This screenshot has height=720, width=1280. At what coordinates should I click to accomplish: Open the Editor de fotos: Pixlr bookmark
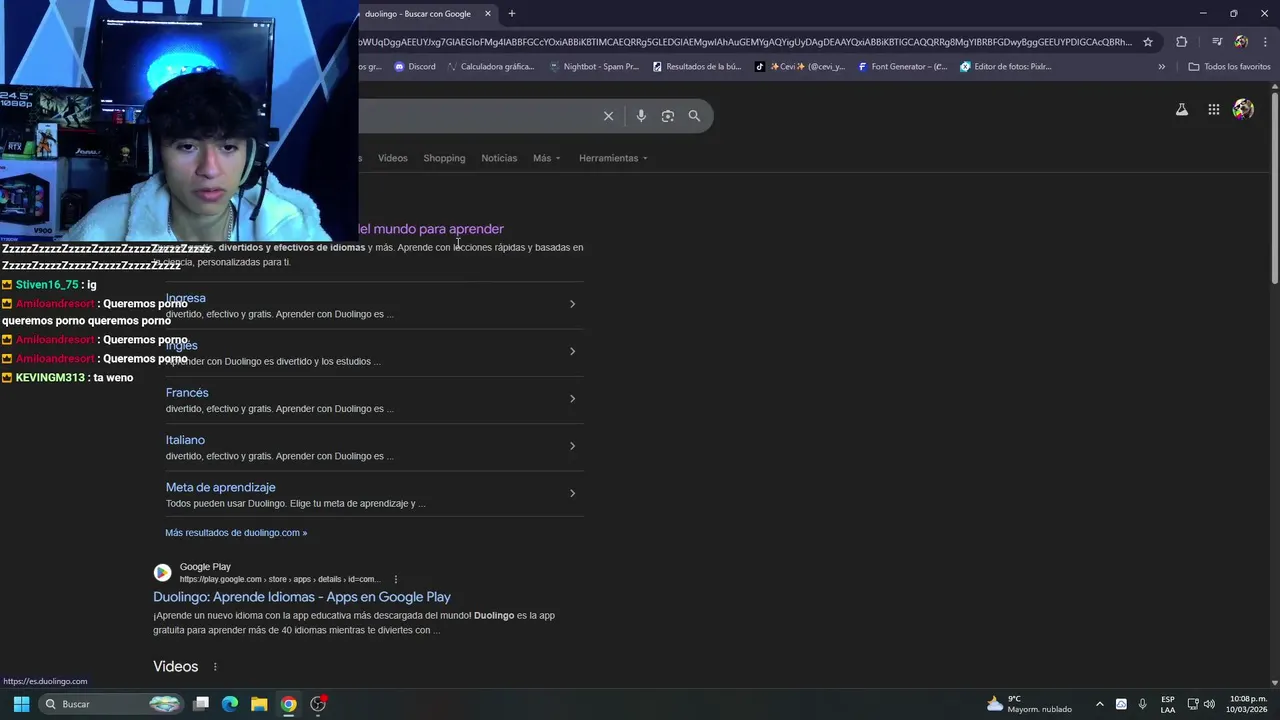[1006, 67]
